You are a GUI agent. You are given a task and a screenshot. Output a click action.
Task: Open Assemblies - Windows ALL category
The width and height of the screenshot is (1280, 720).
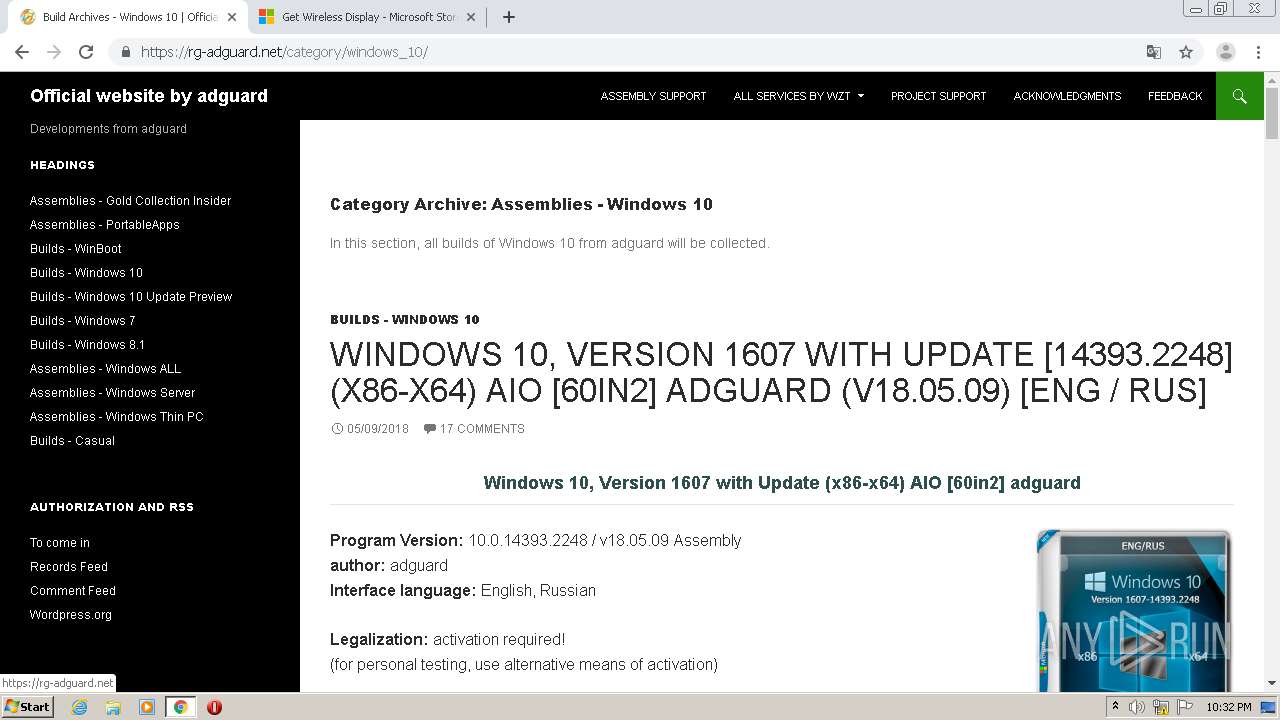pyautogui.click(x=105, y=369)
